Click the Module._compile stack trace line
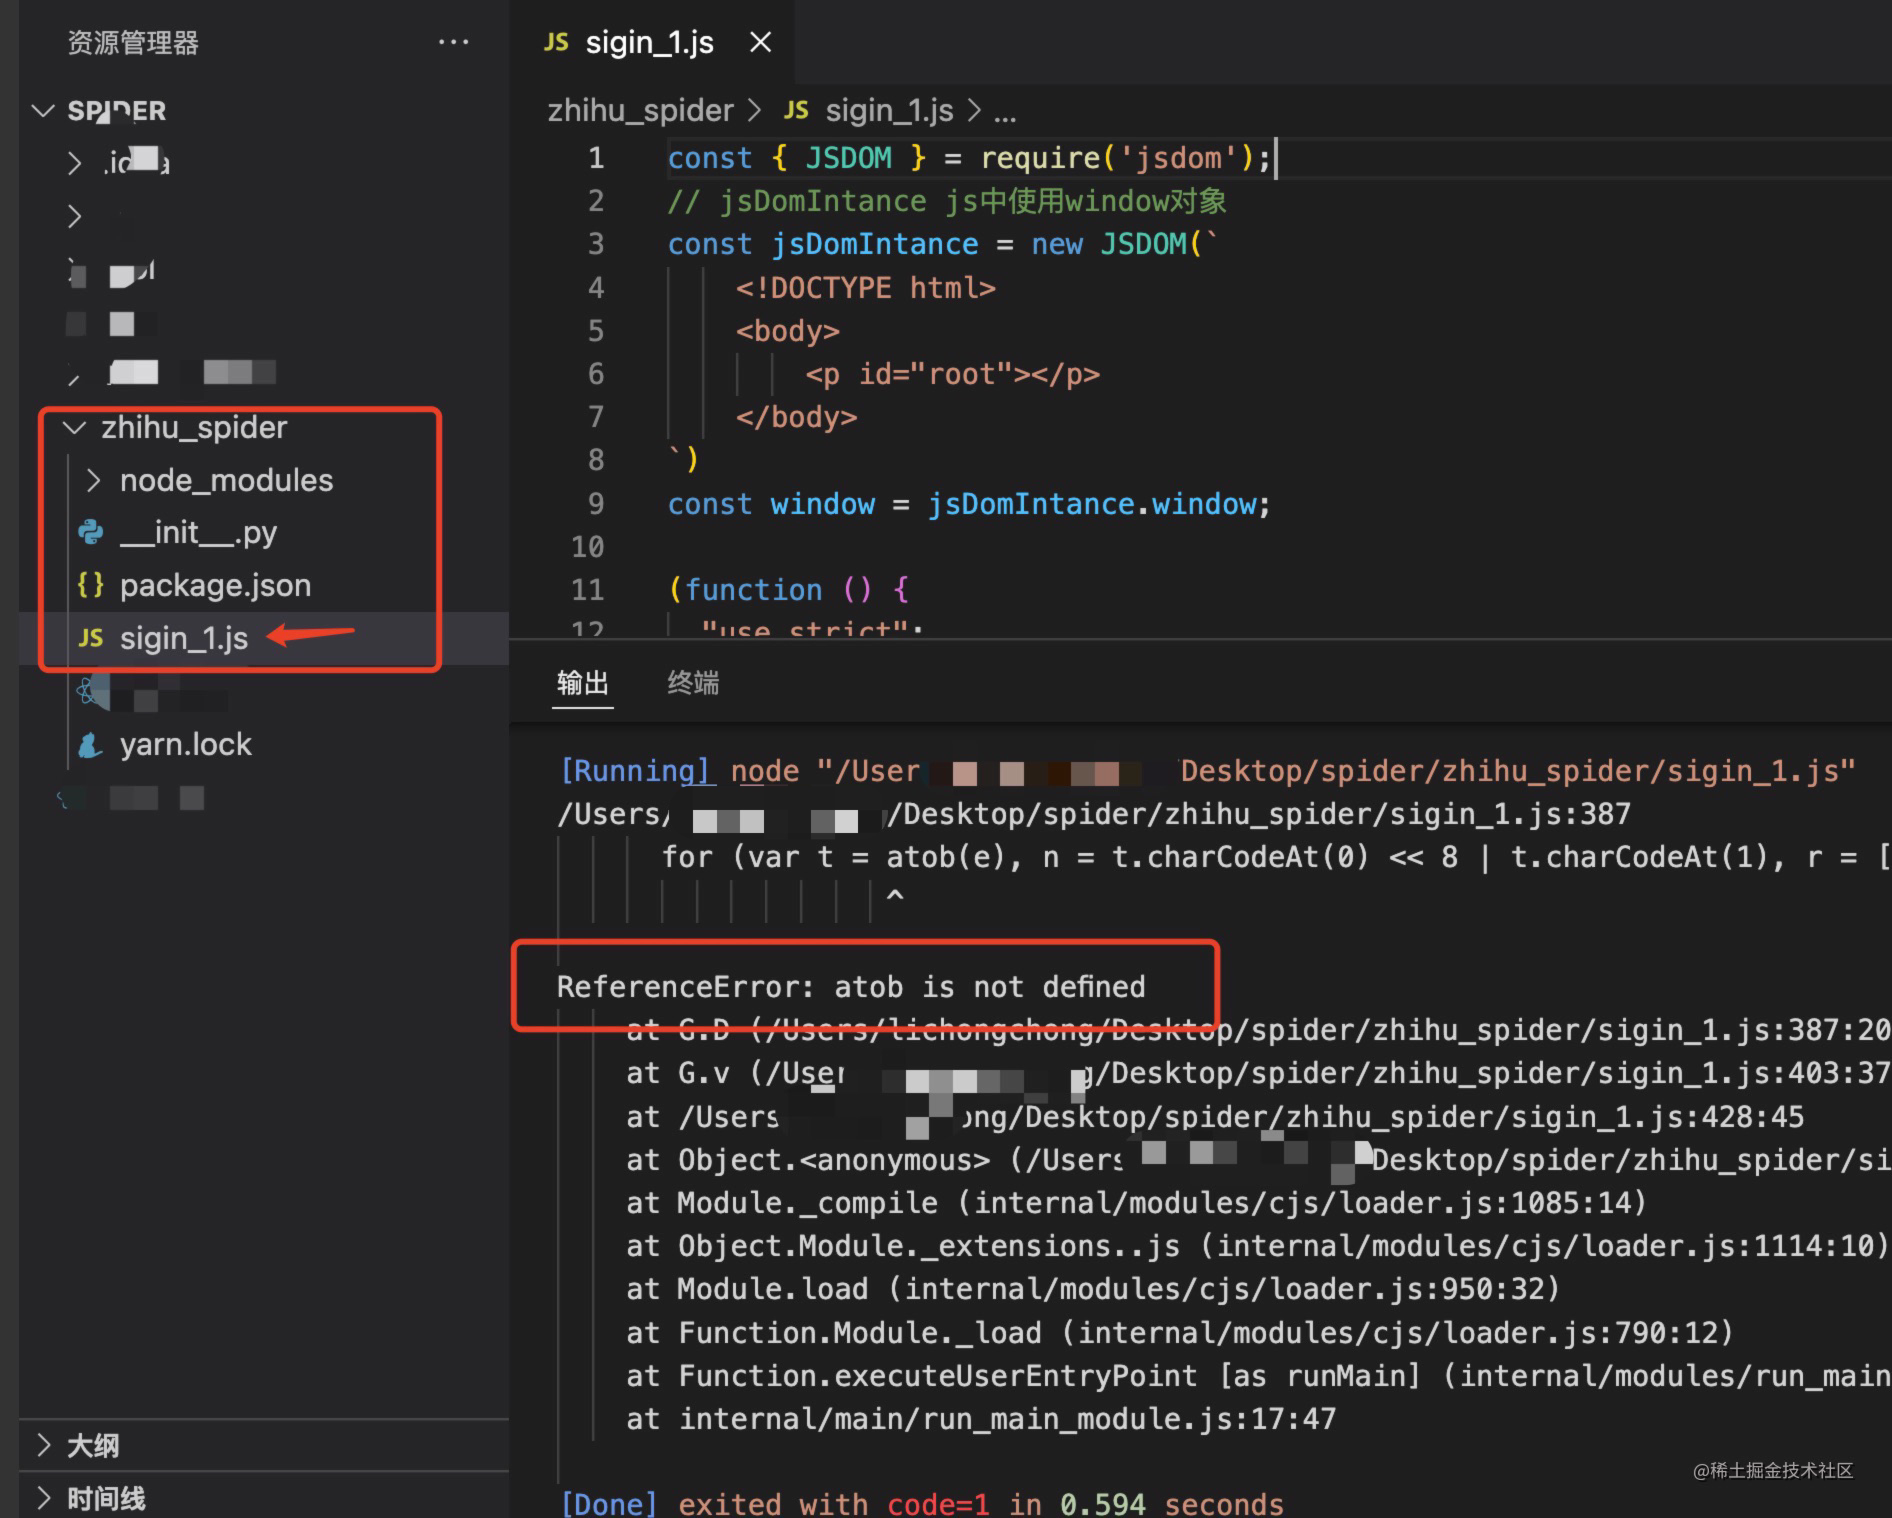The height and width of the screenshot is (1518, 1892). (1136, 1203)
